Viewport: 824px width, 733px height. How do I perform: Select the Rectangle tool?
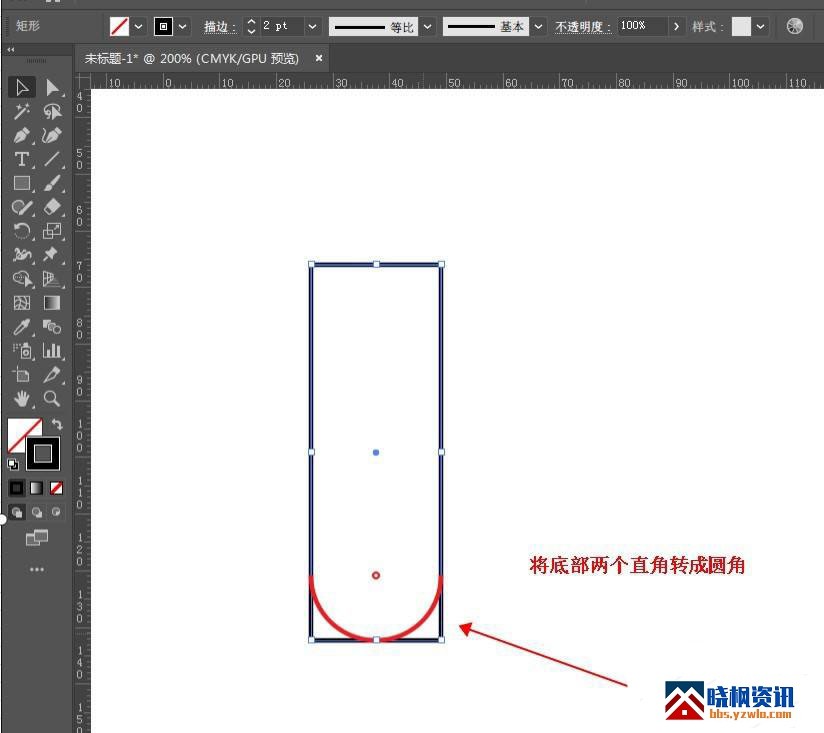[x=22, y=184]
